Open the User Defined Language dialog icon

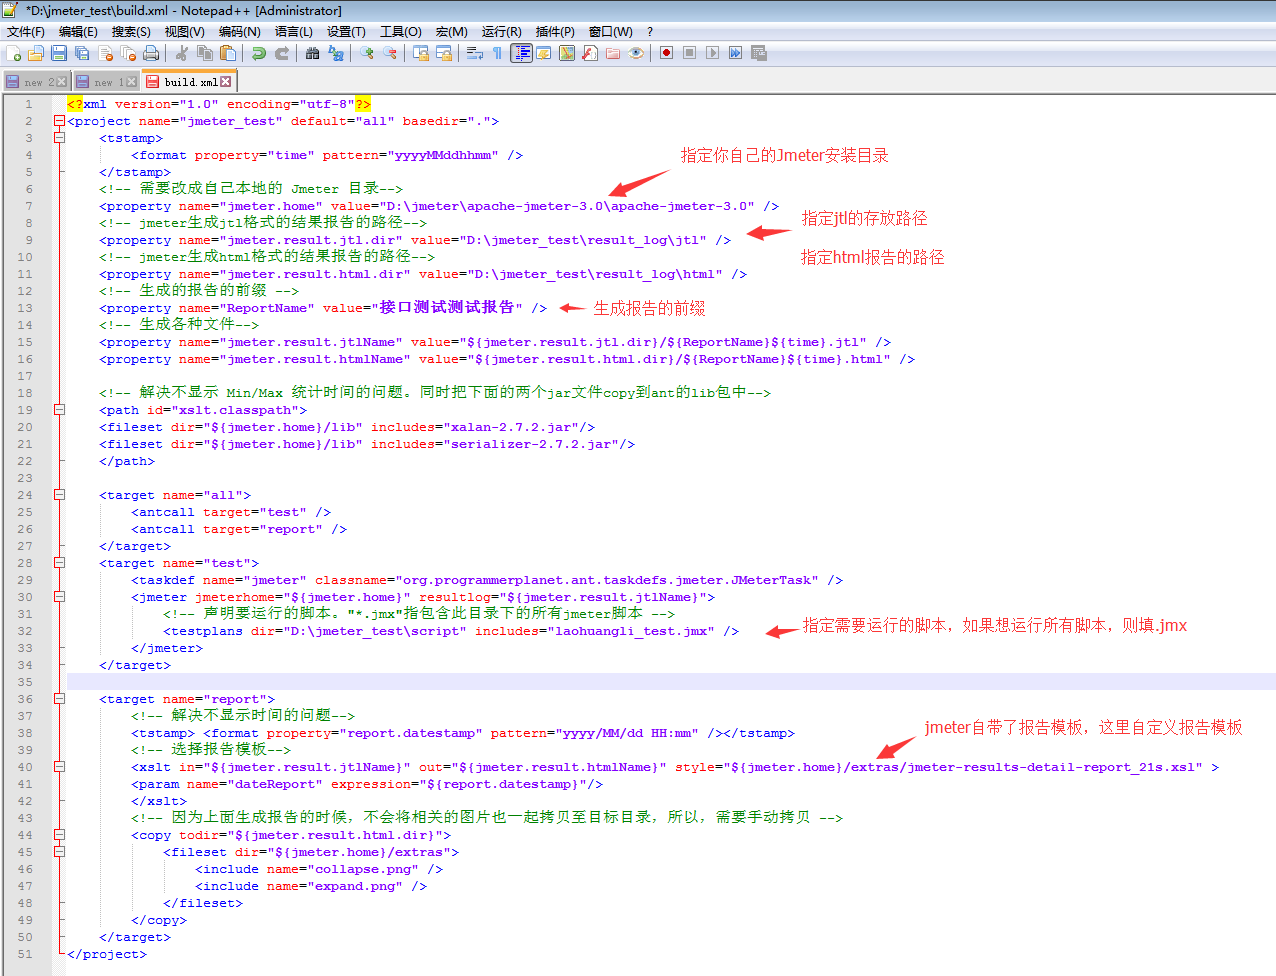543,53
